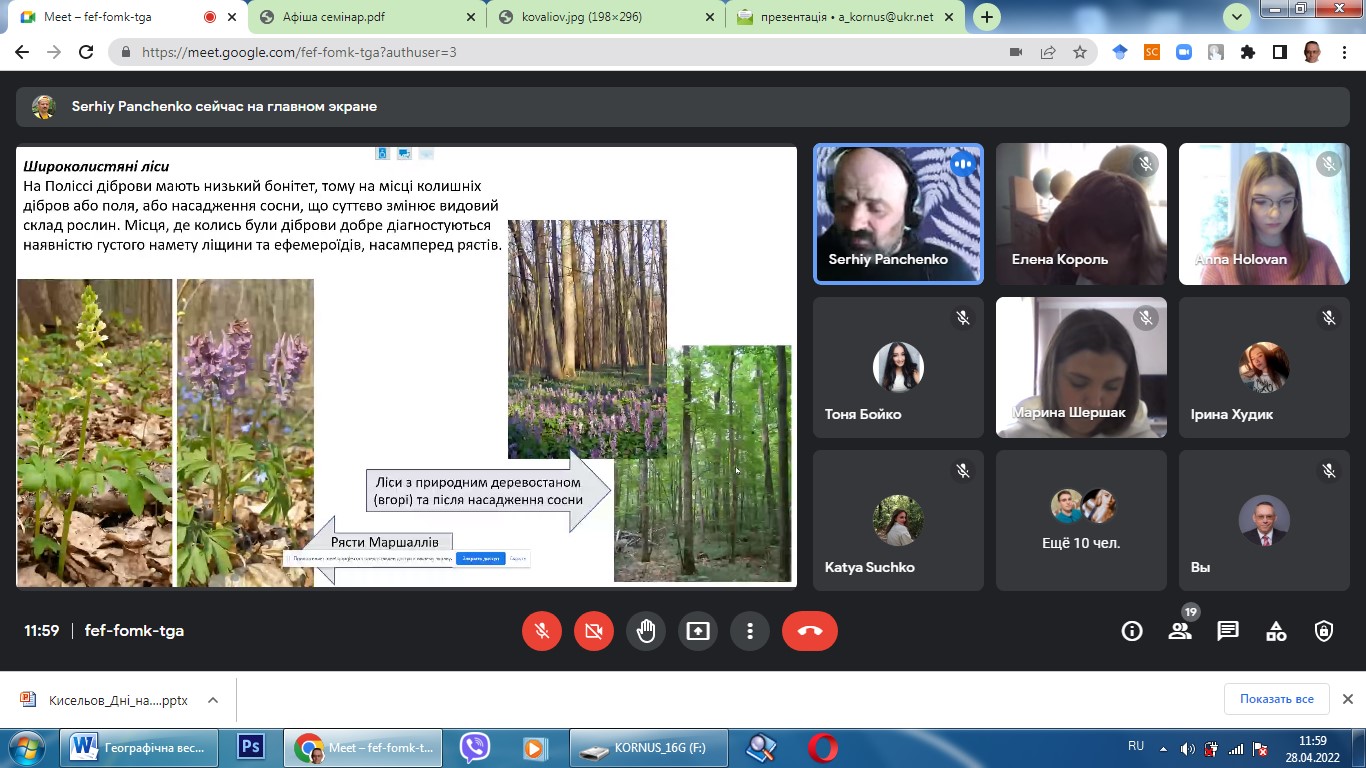Click the Katya Suchko participant tile
This screenshot has width=1366, height=768.
pyautogui.click(x=898, y=520)
